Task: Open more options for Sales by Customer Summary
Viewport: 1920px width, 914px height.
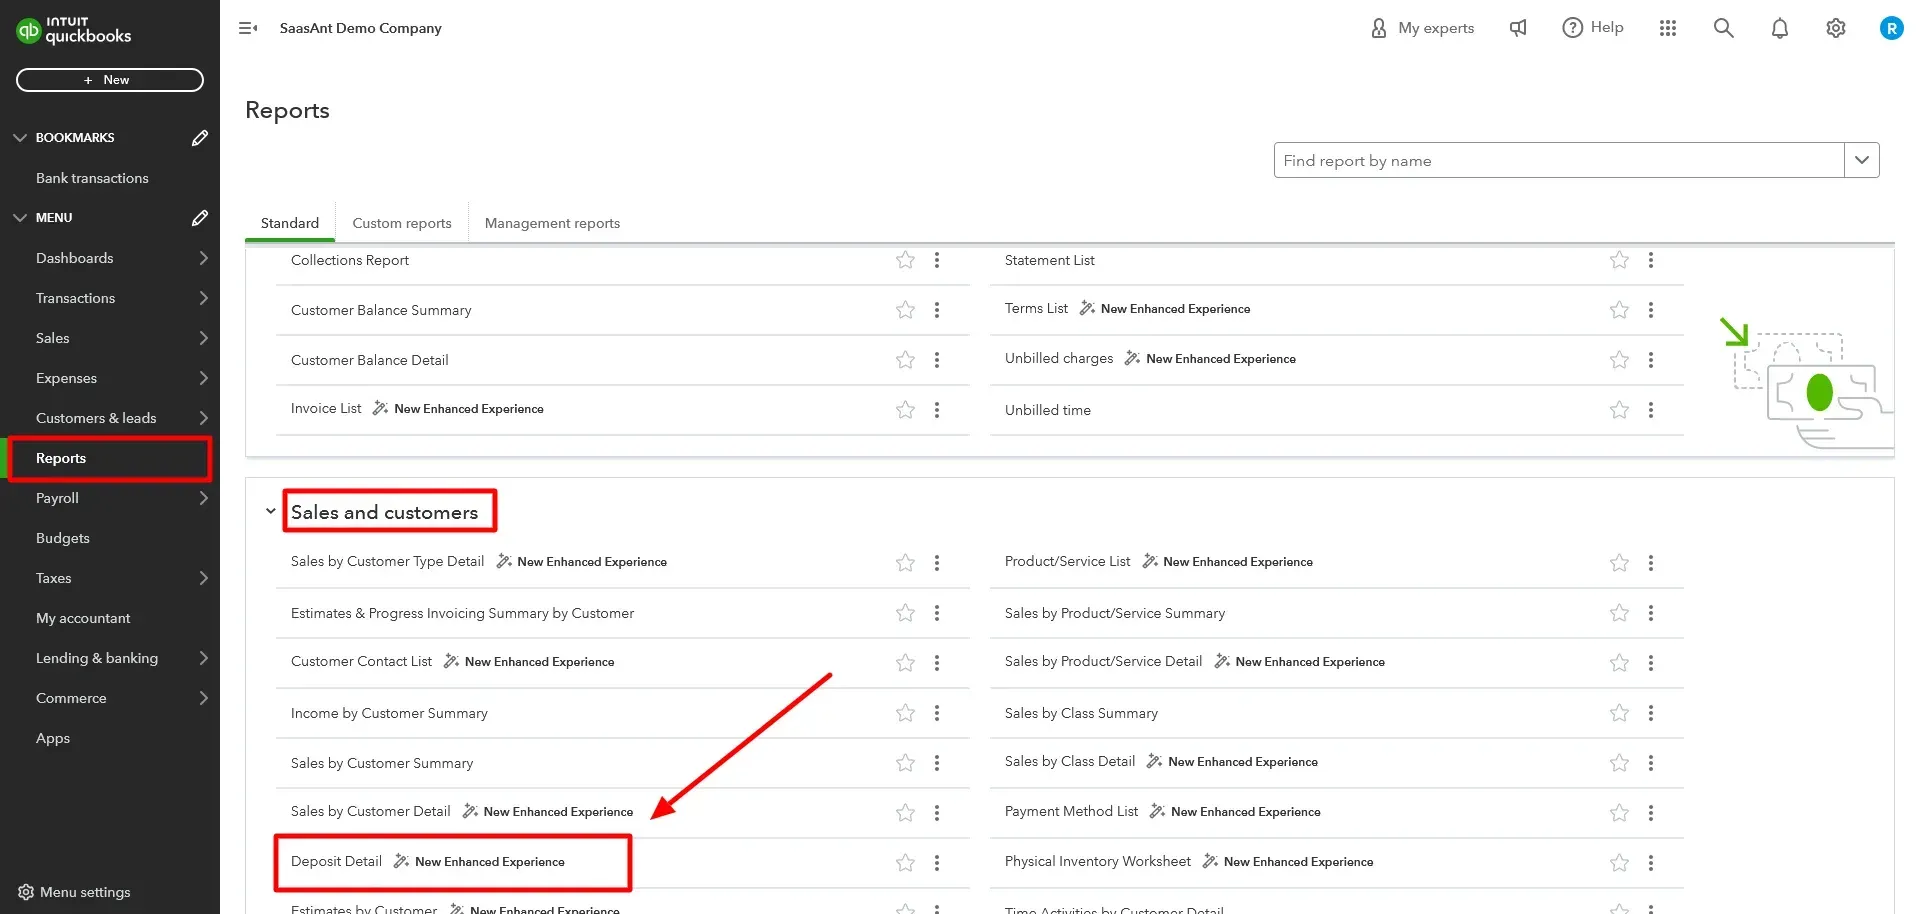Action: (x=937, y=763)
